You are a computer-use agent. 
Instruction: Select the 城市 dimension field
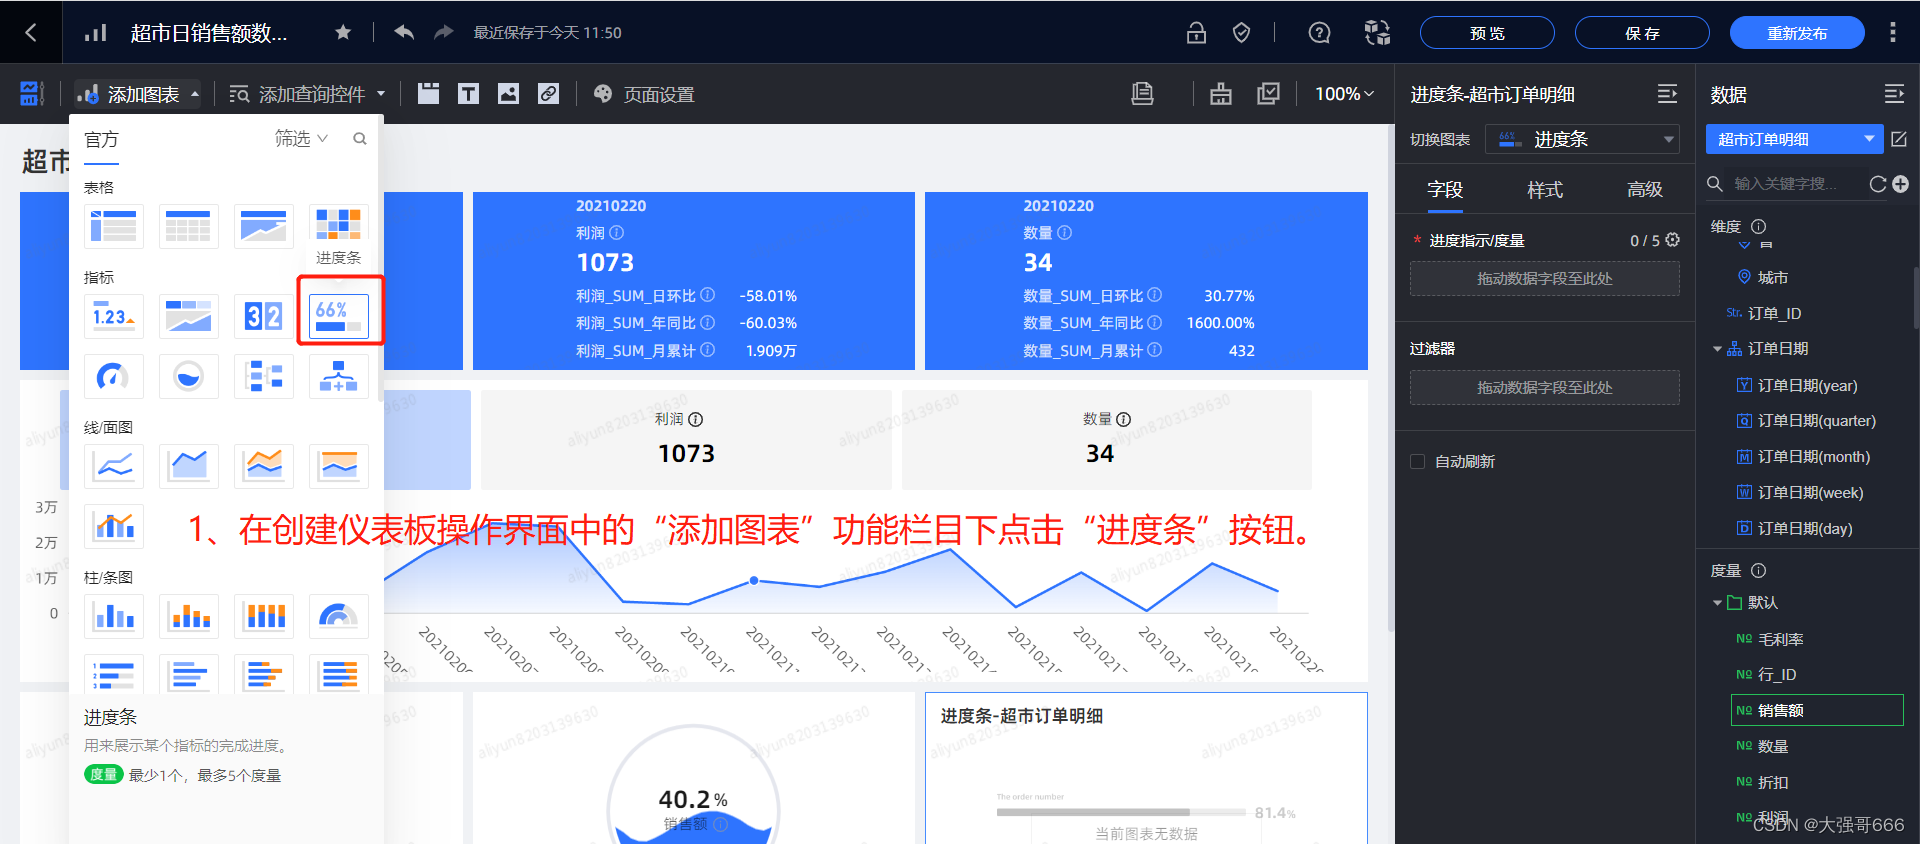pyautogui.click(x=1772, y=277)
